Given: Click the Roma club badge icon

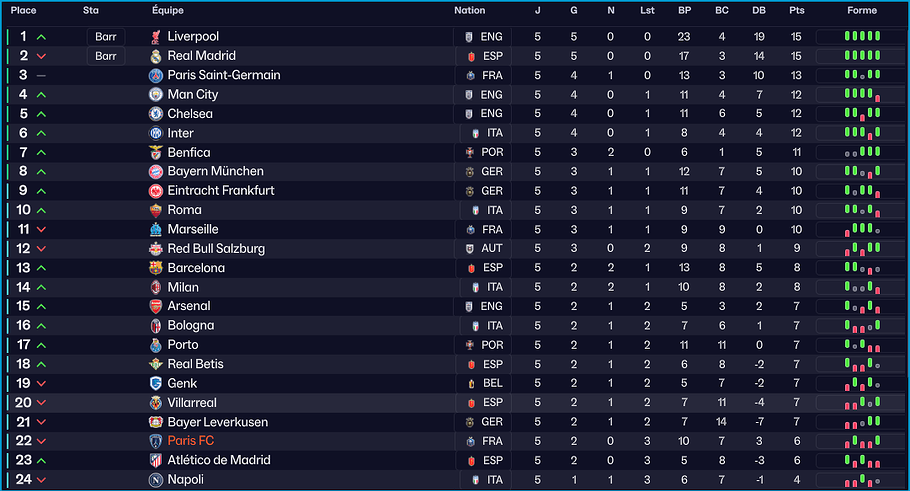Looking at the screenshot, I should tap(156, 210).
